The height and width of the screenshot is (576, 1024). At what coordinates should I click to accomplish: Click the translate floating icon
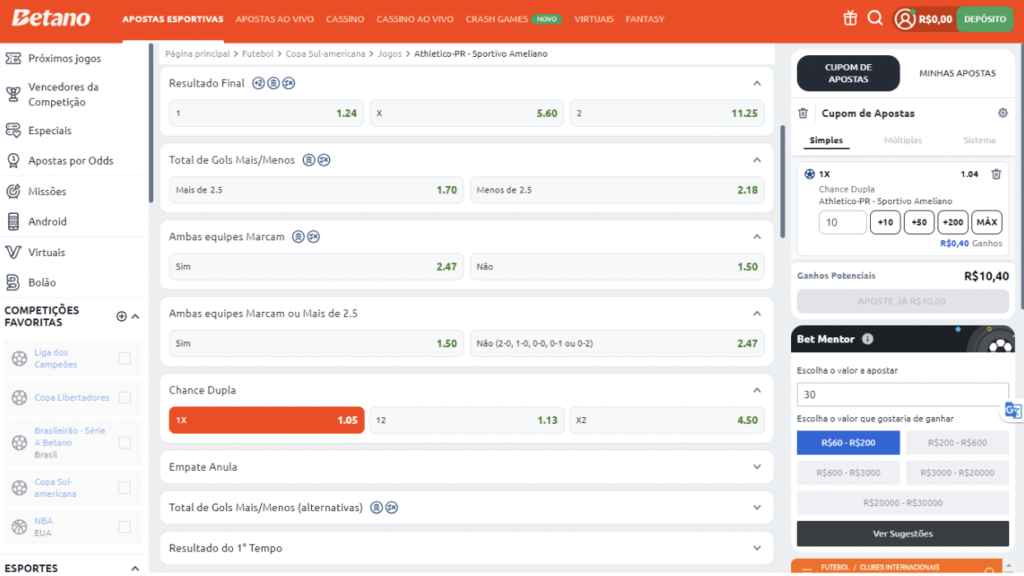1013,410
